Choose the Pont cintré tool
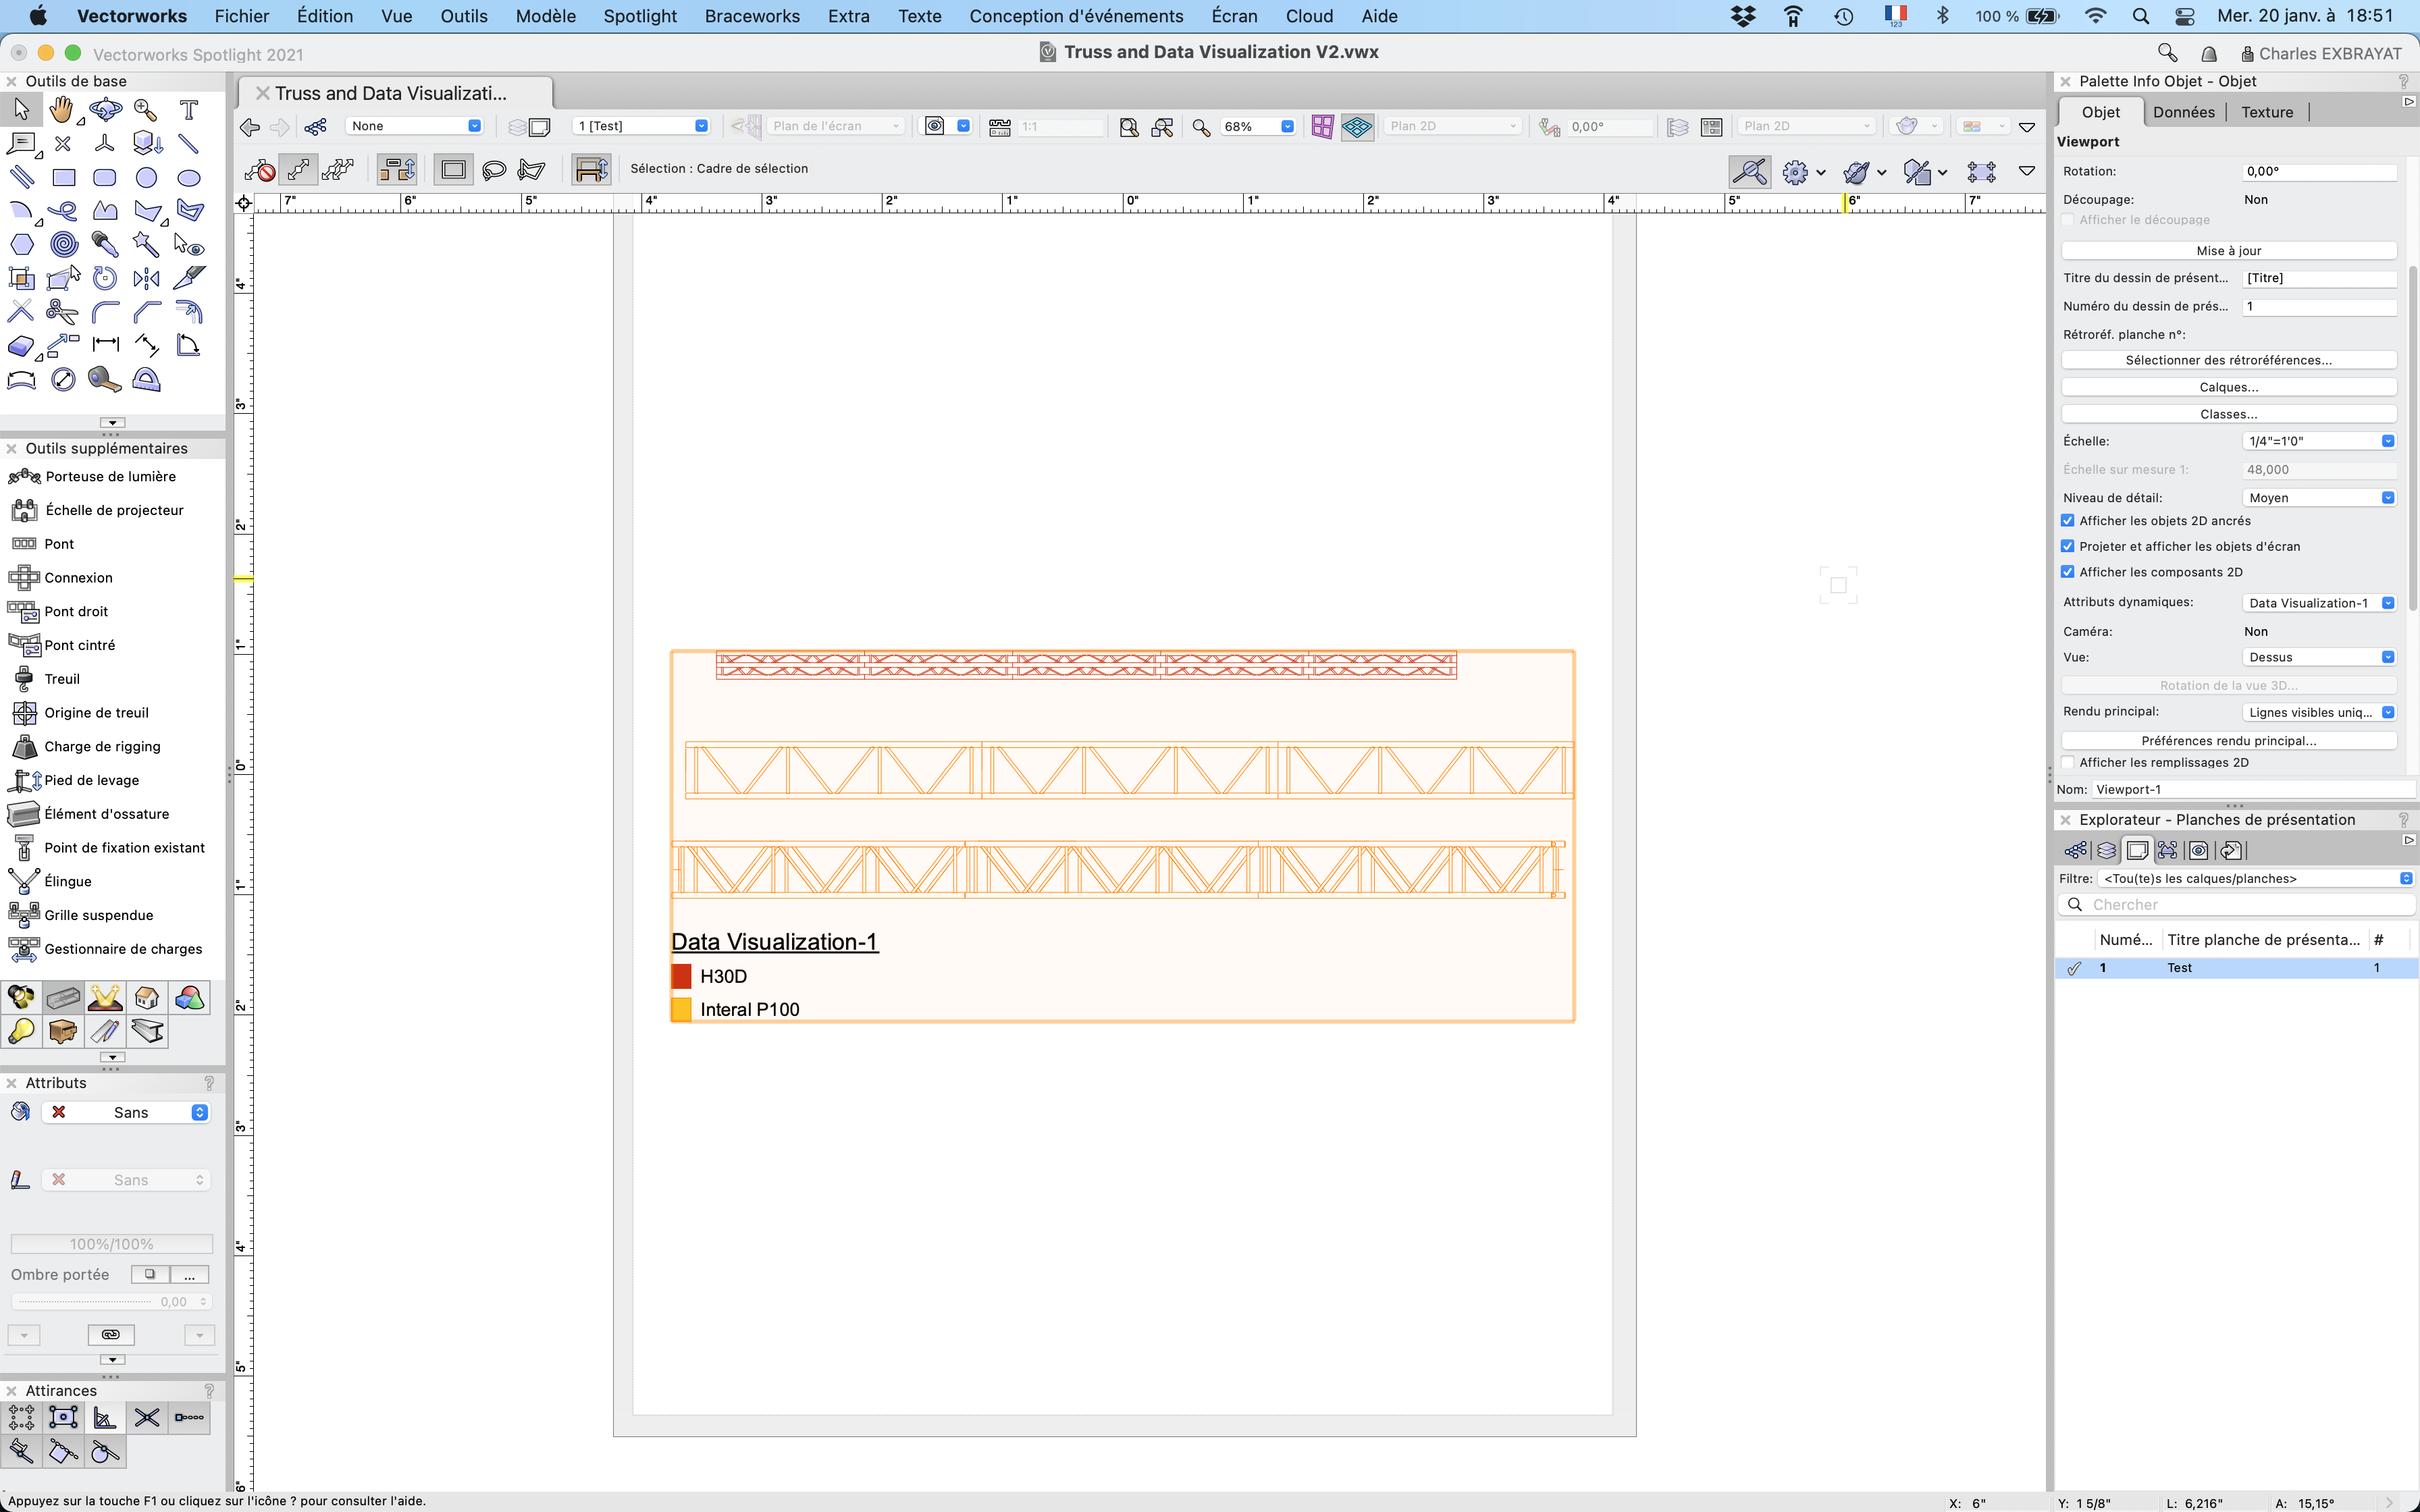Image resolution: width=2420 pixels, height=1512 pixels. coord(79,645)
